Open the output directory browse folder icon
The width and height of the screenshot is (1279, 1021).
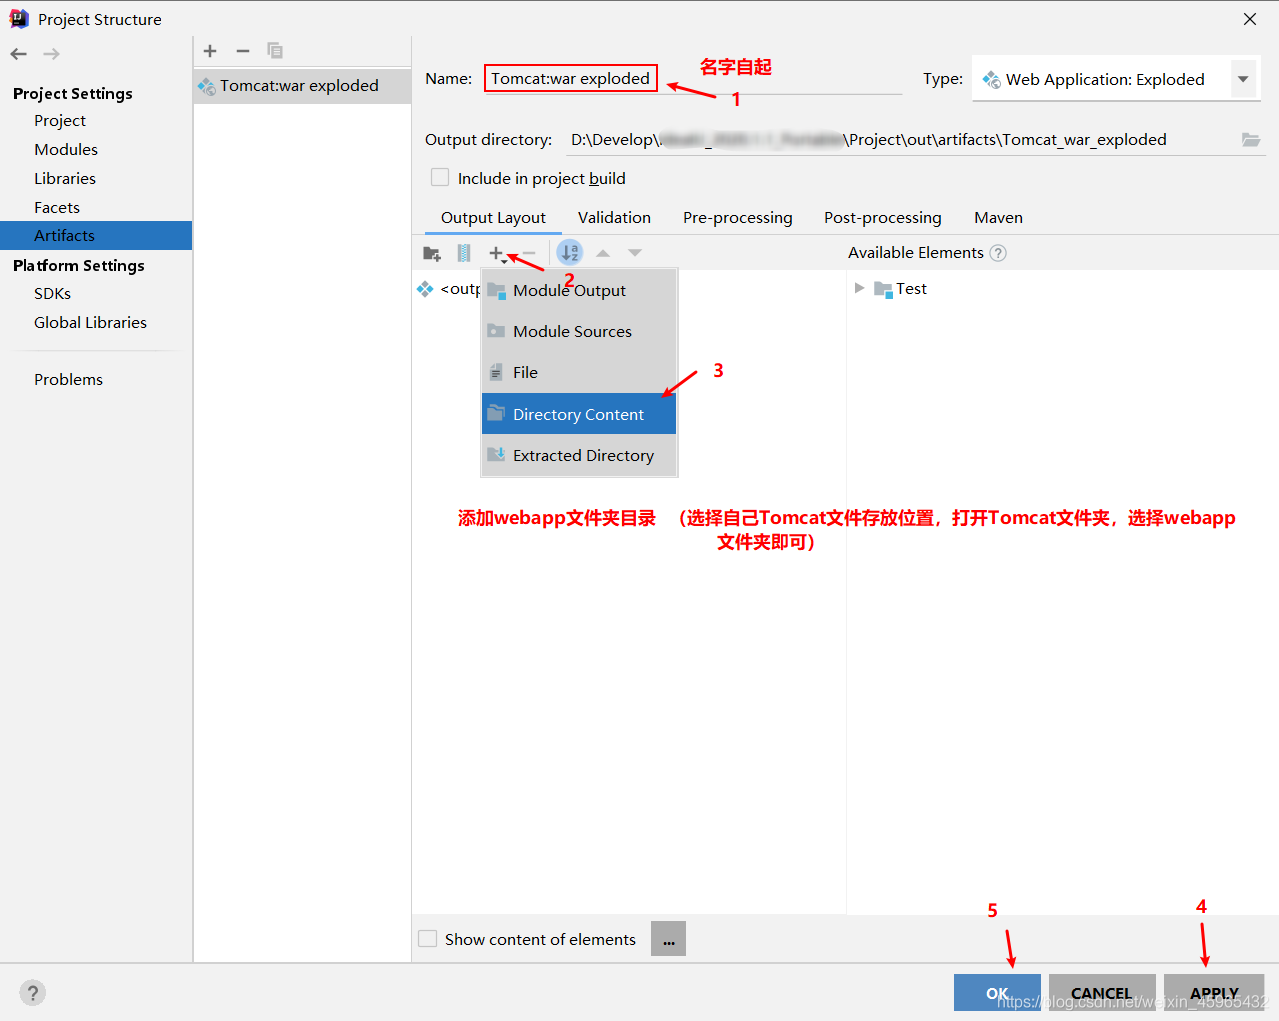click(x=1250, y=140)
